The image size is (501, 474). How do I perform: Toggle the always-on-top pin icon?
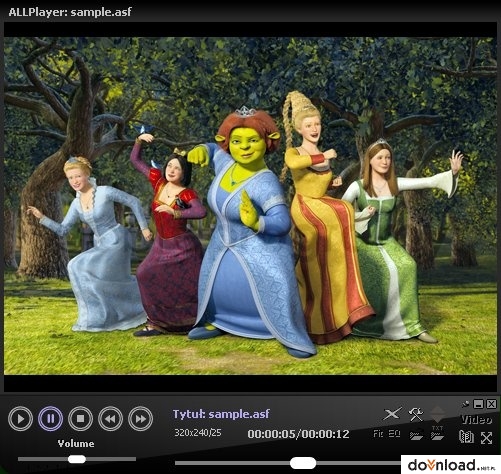click(x=465, y=404)
